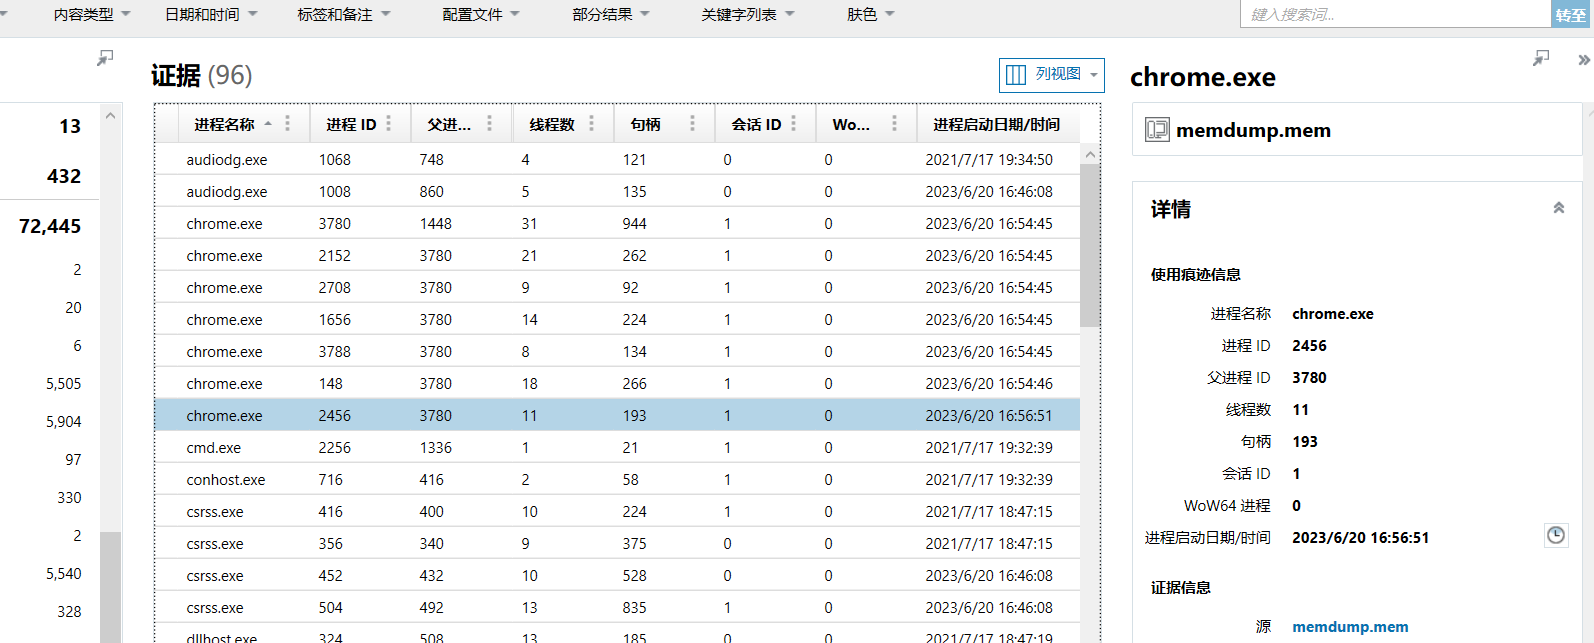Open the 关键字列表 filter dropdown

[x=748, y=14]
